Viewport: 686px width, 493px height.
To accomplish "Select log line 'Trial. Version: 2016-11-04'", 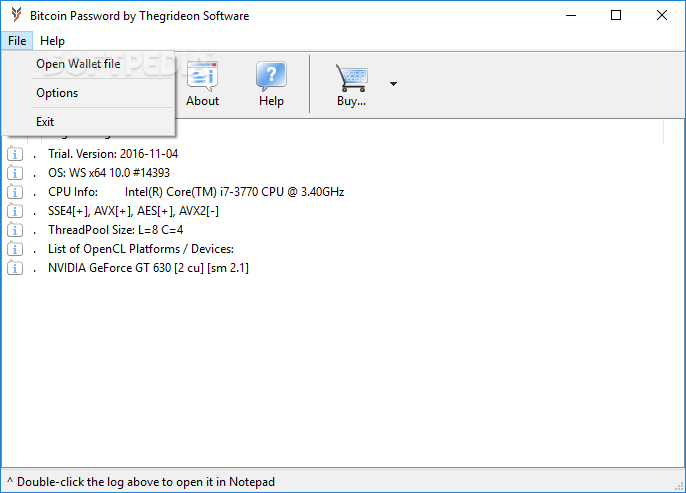I will [x=113, y=154].
